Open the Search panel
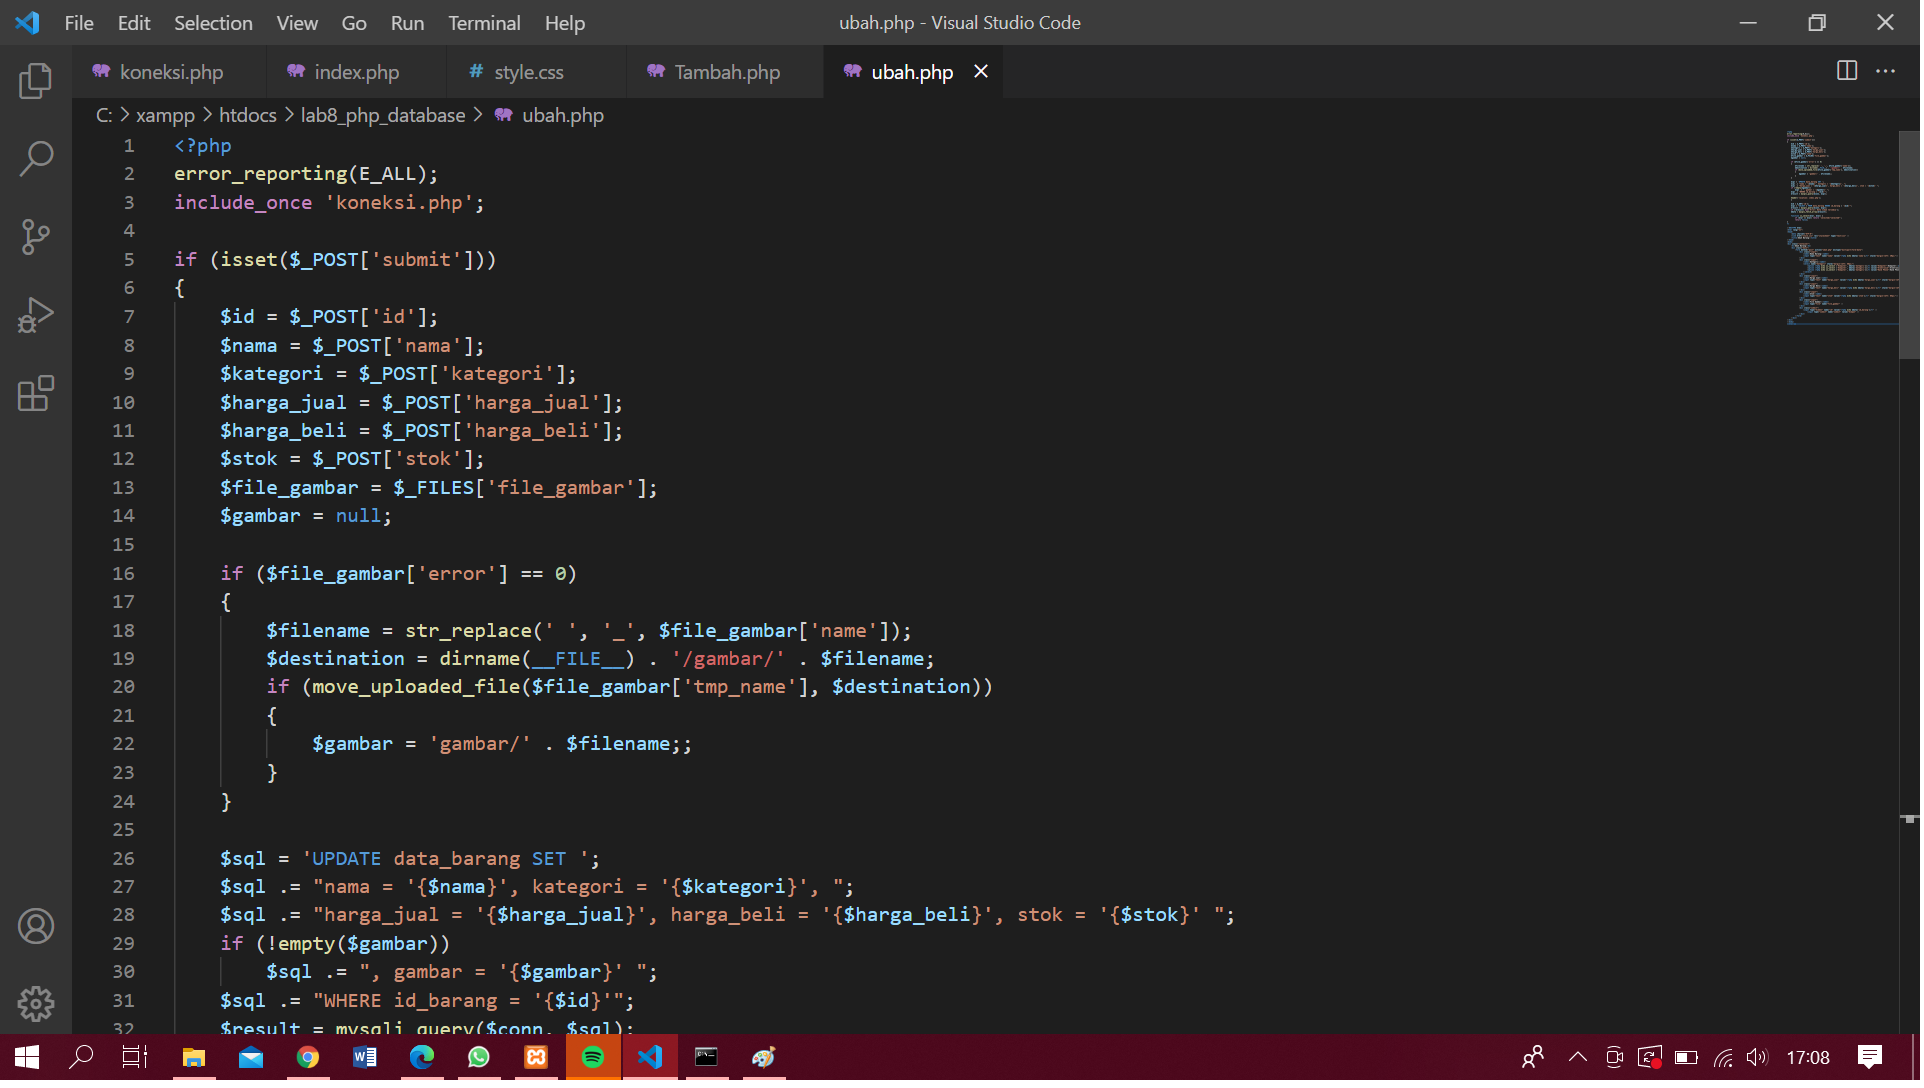This screenshot has width=1924, height=1088. point(36,158)
